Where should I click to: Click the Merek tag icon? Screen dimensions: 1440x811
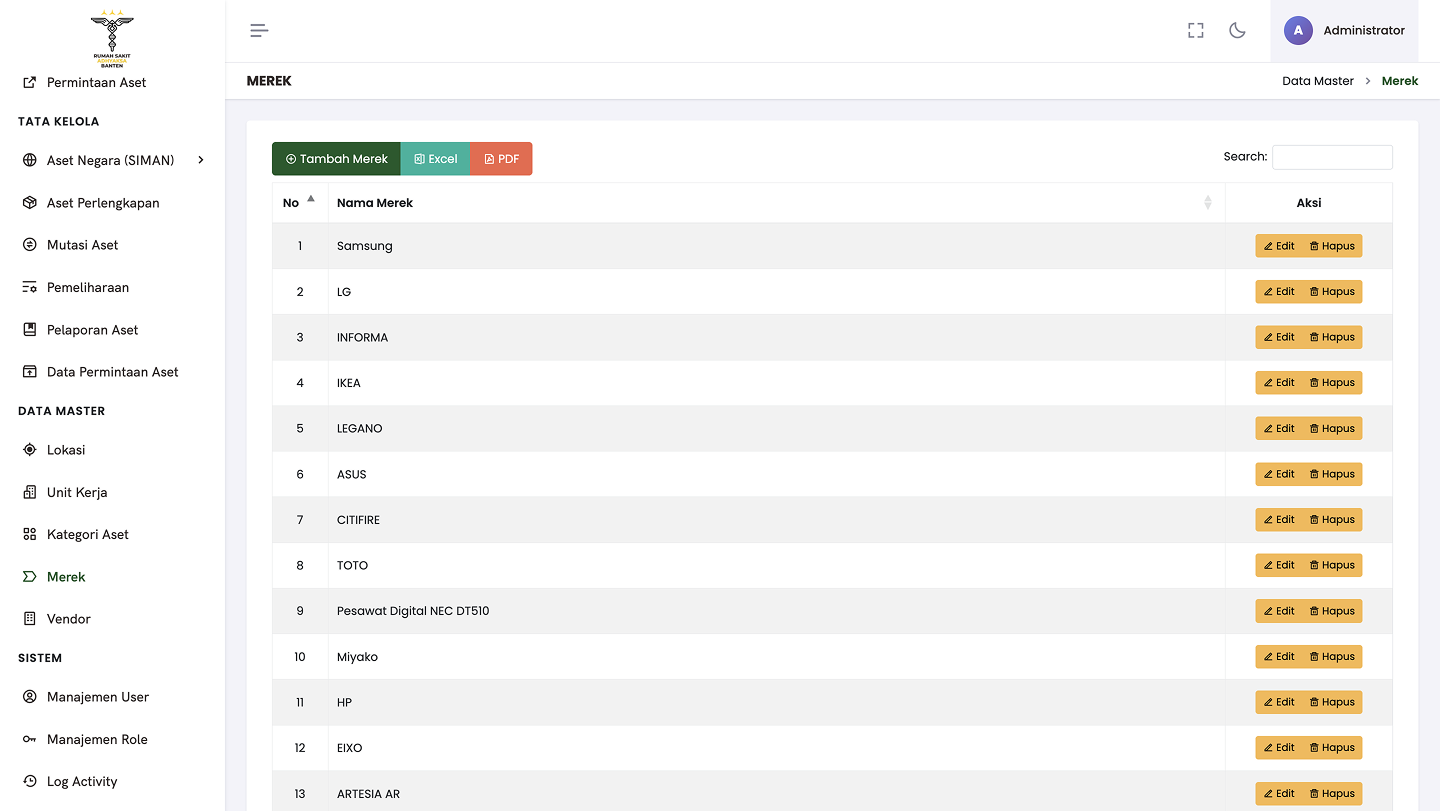tap(29, 577)
